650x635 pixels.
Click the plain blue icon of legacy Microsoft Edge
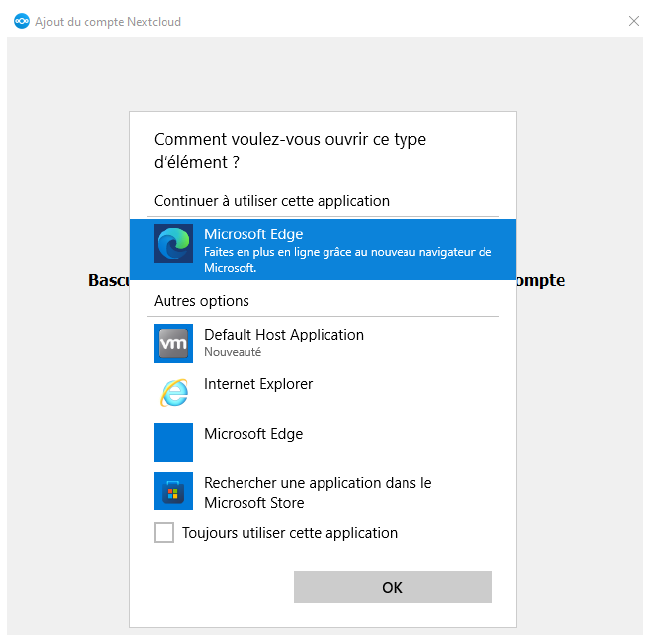click(x=173, y=442)
